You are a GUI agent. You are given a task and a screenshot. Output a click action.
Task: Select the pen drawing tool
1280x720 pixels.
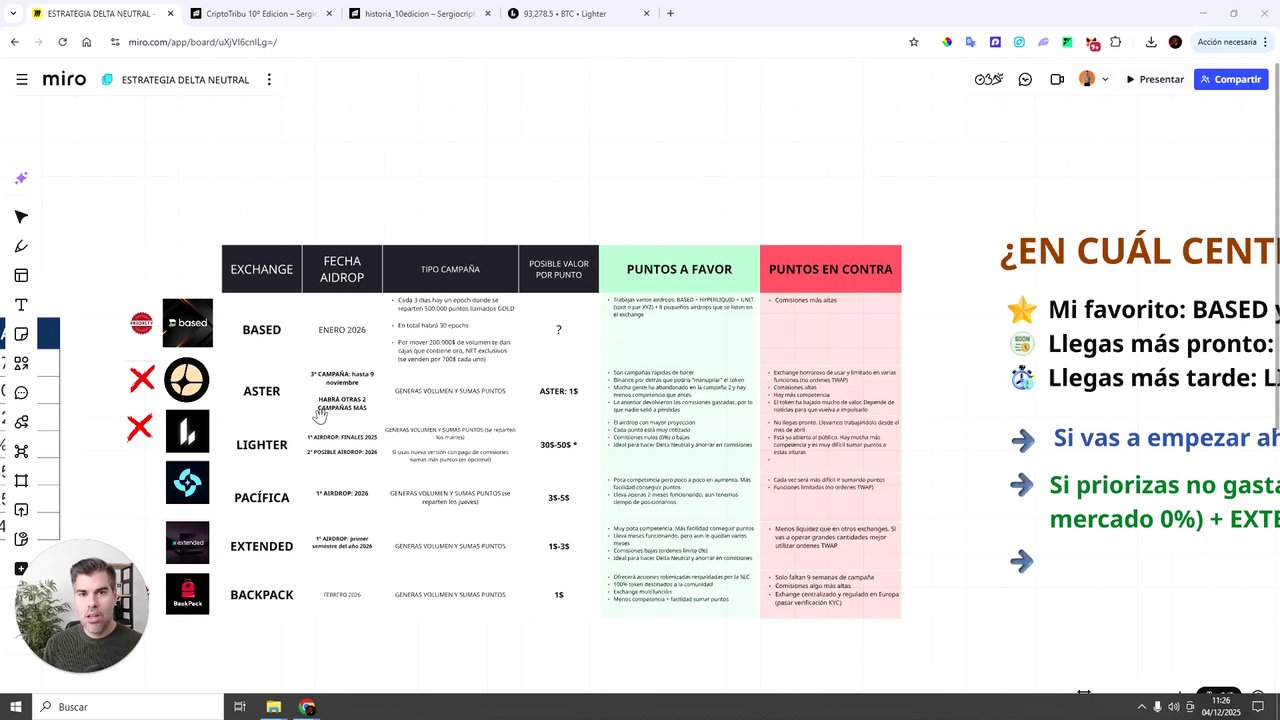[x=21, y=246]
